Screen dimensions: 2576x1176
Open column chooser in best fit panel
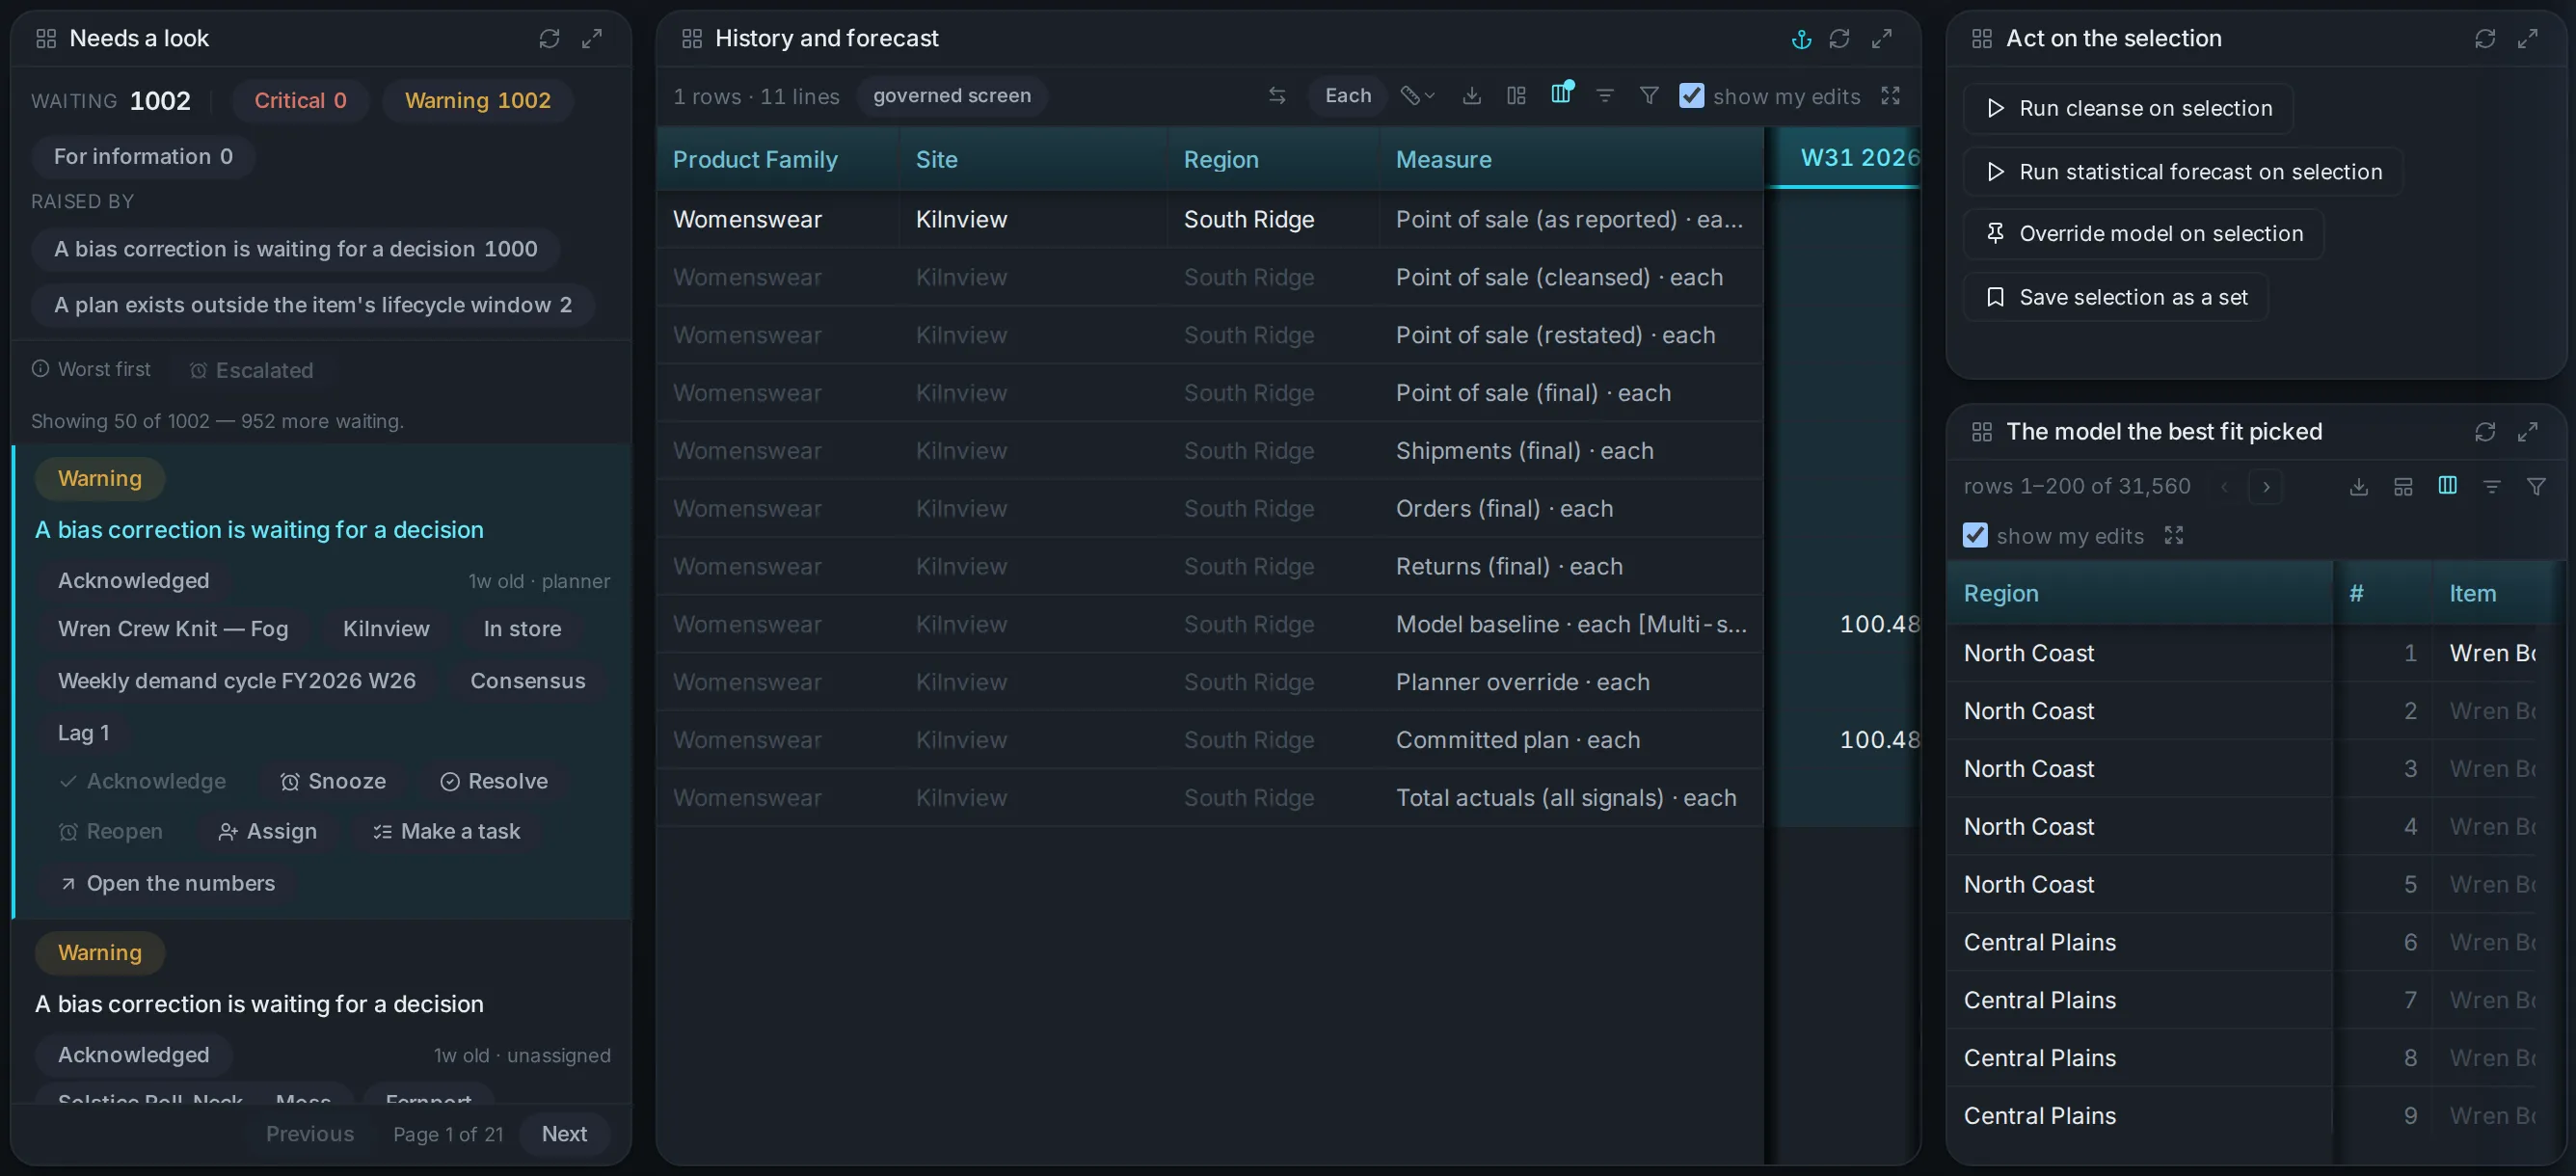click(2448, 486)
